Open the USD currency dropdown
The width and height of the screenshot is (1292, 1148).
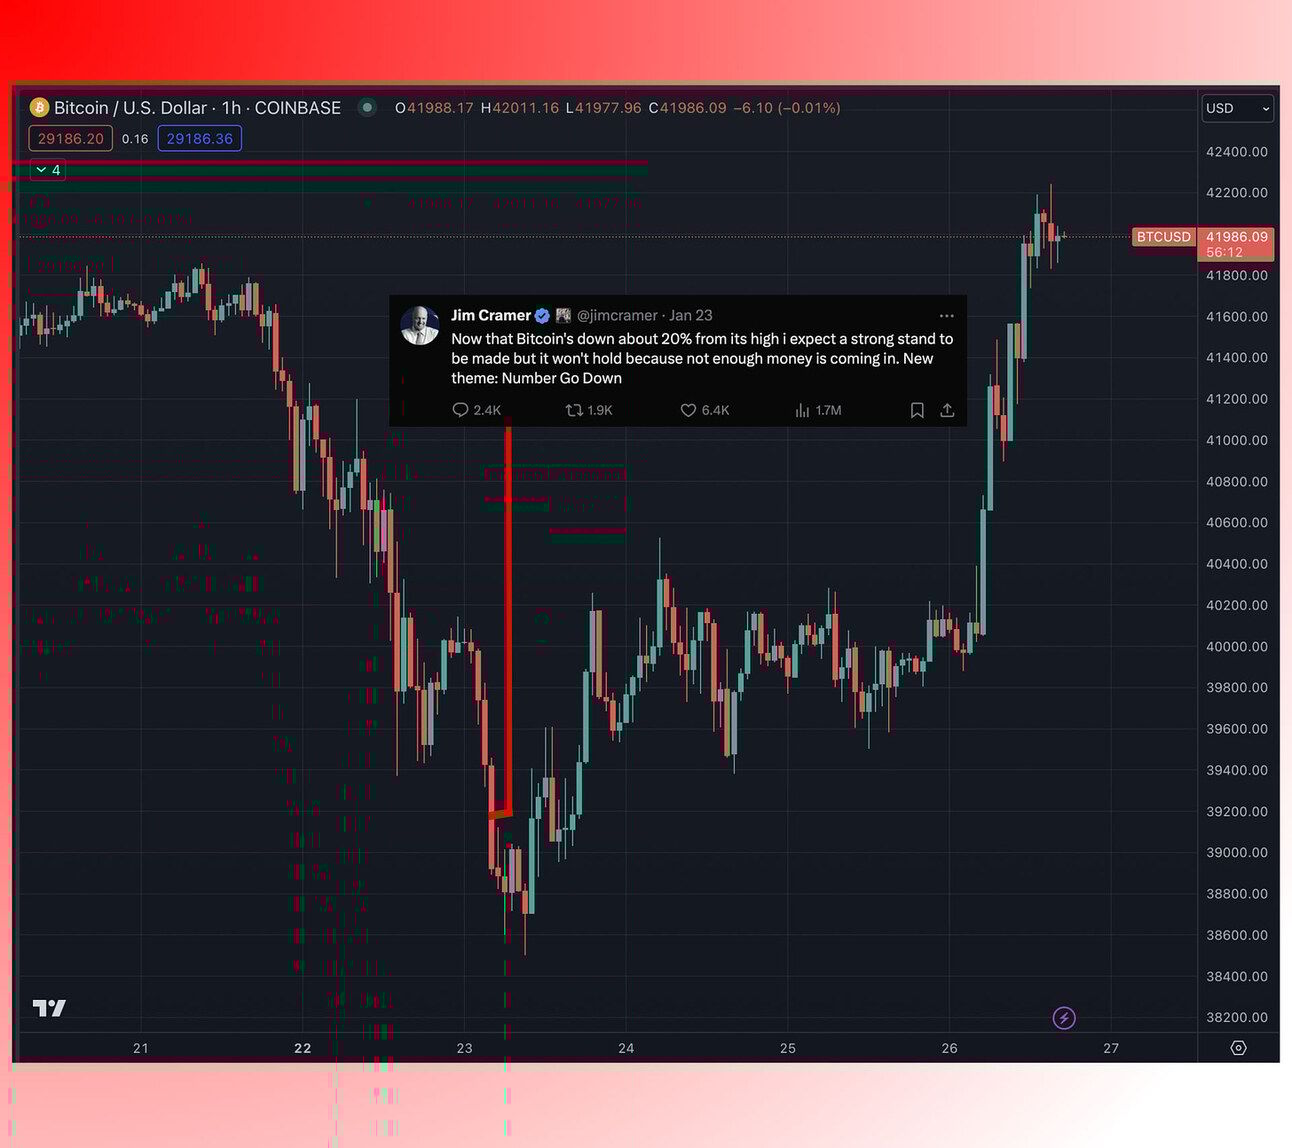pos(1237,108)
